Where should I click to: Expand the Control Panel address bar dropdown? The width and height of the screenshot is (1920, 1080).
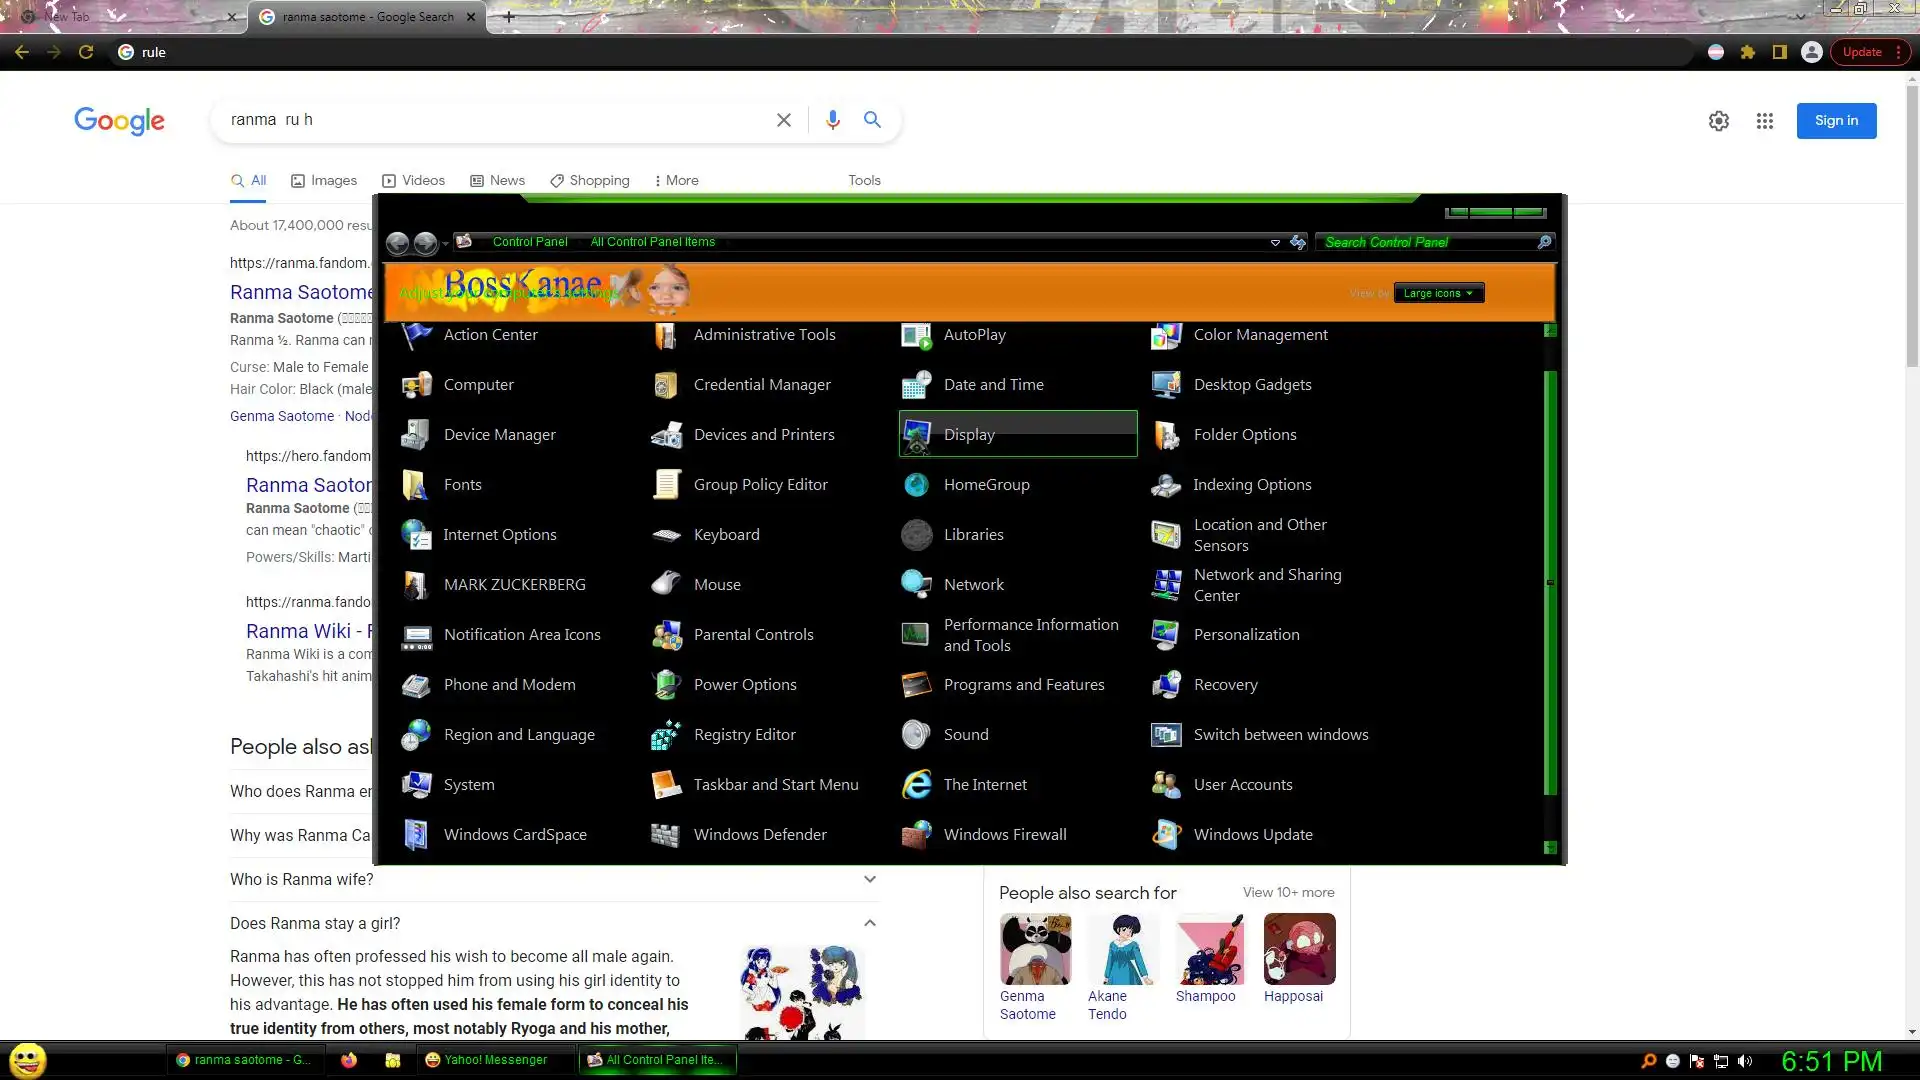[x=1275, y=242]
